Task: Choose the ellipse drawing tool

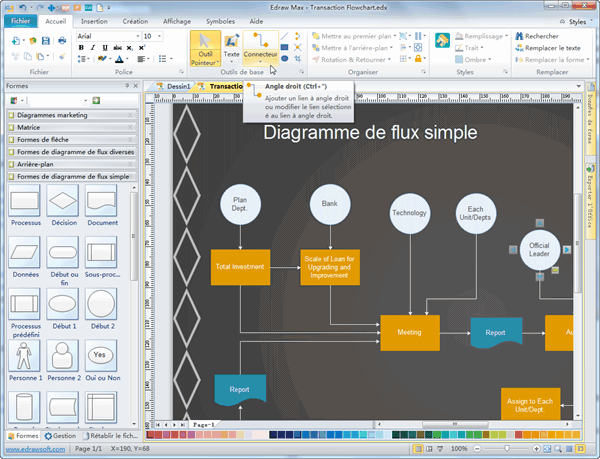Action: click(x=284, y=59)
